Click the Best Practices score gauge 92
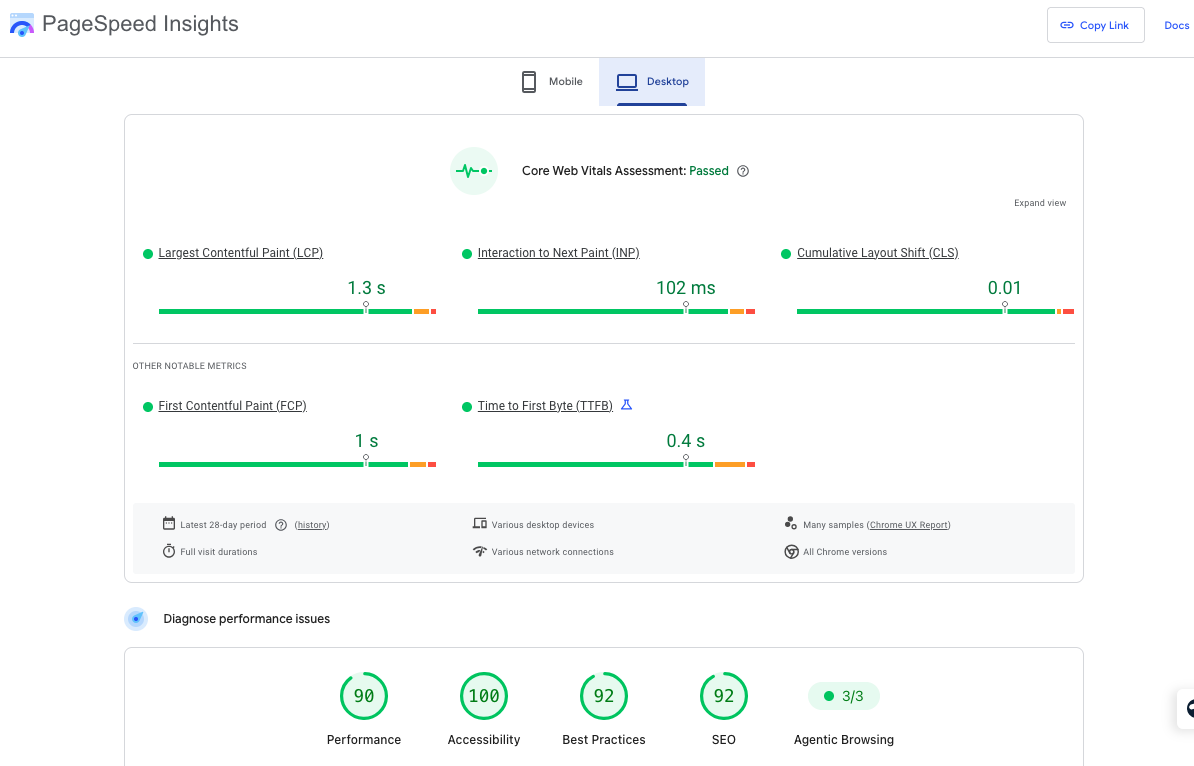 tap(604, 696)
